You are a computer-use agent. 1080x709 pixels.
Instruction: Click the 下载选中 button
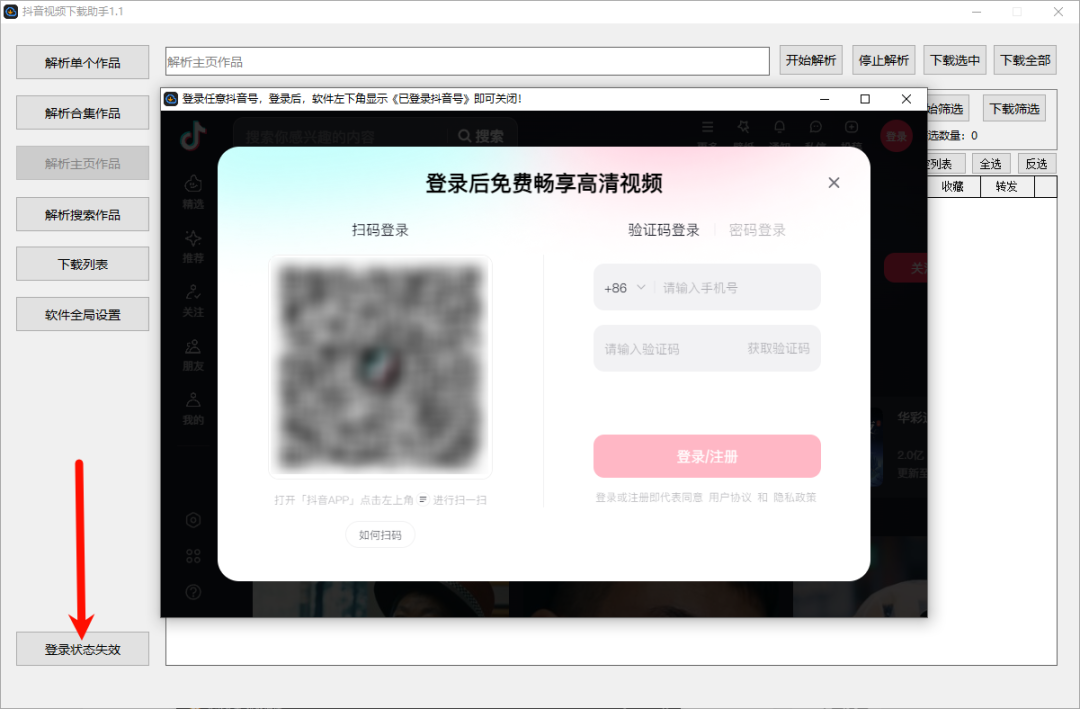(x=955, y=60)
